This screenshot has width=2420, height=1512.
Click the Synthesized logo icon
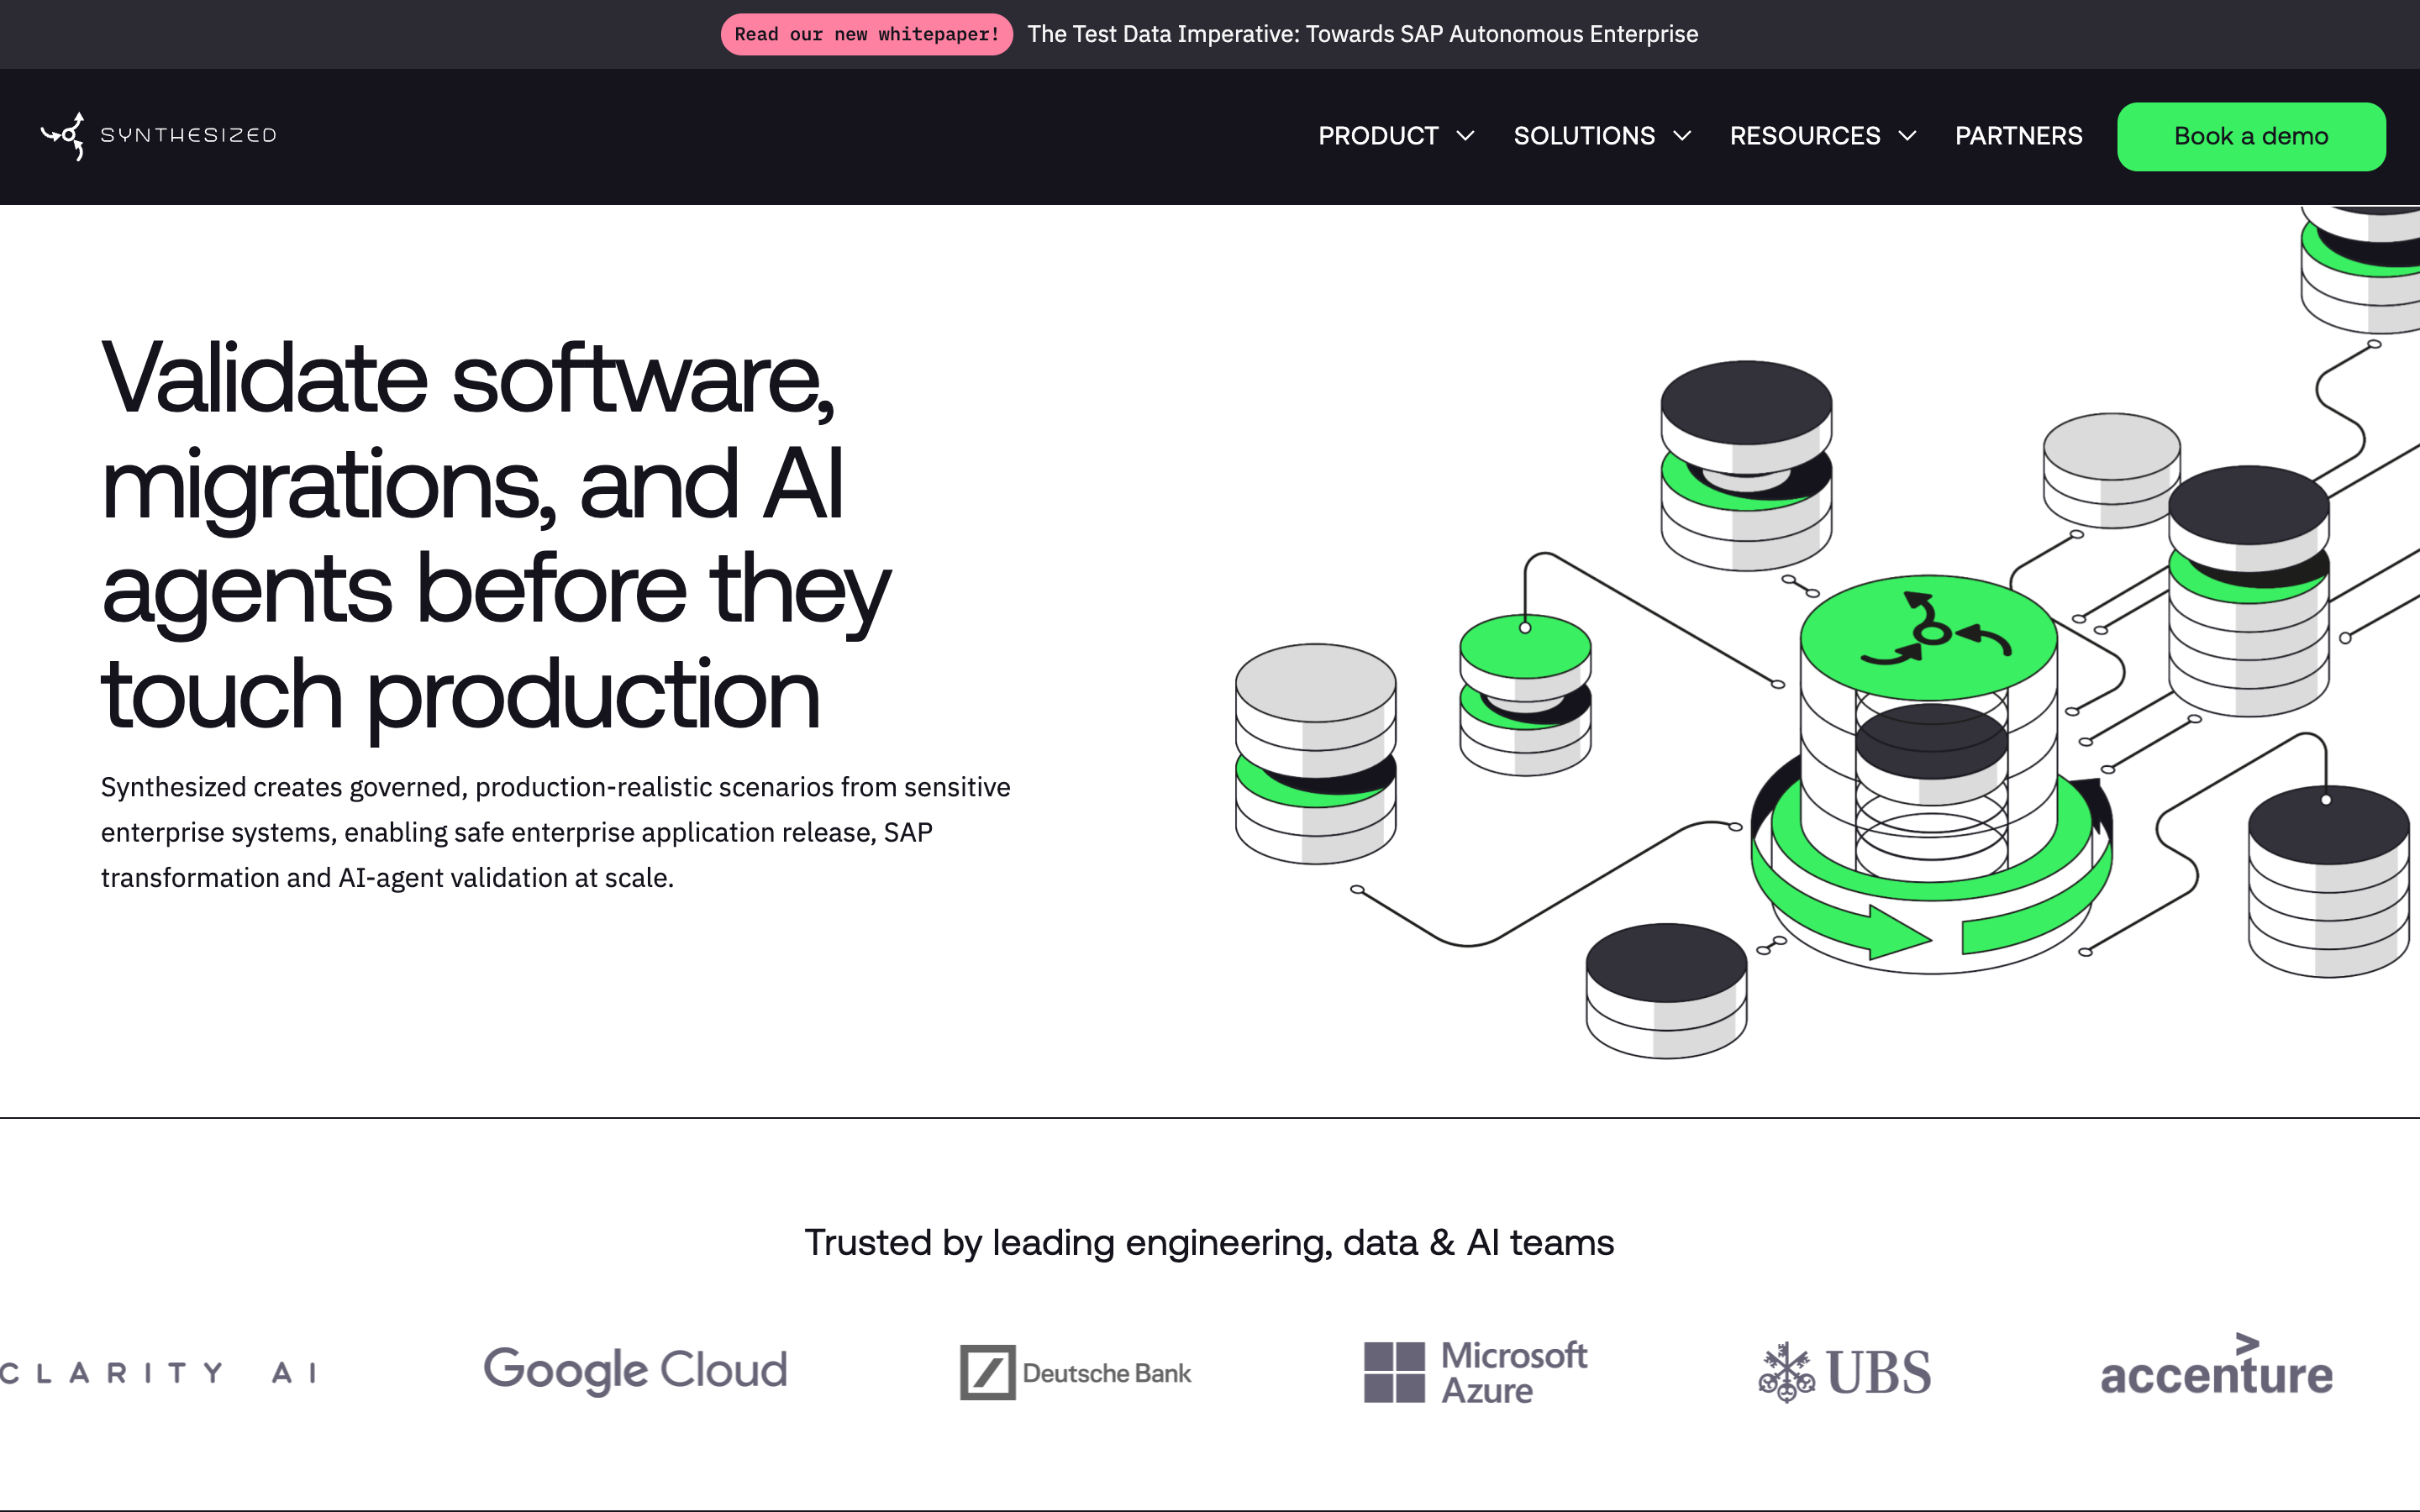[x=62, y=135]
